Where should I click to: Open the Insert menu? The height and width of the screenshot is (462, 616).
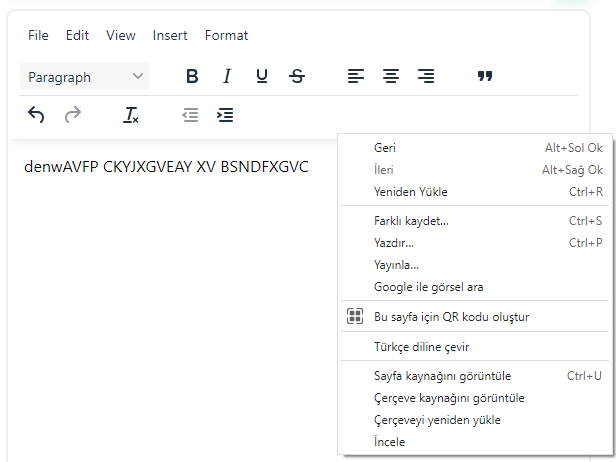click(170, 35)
